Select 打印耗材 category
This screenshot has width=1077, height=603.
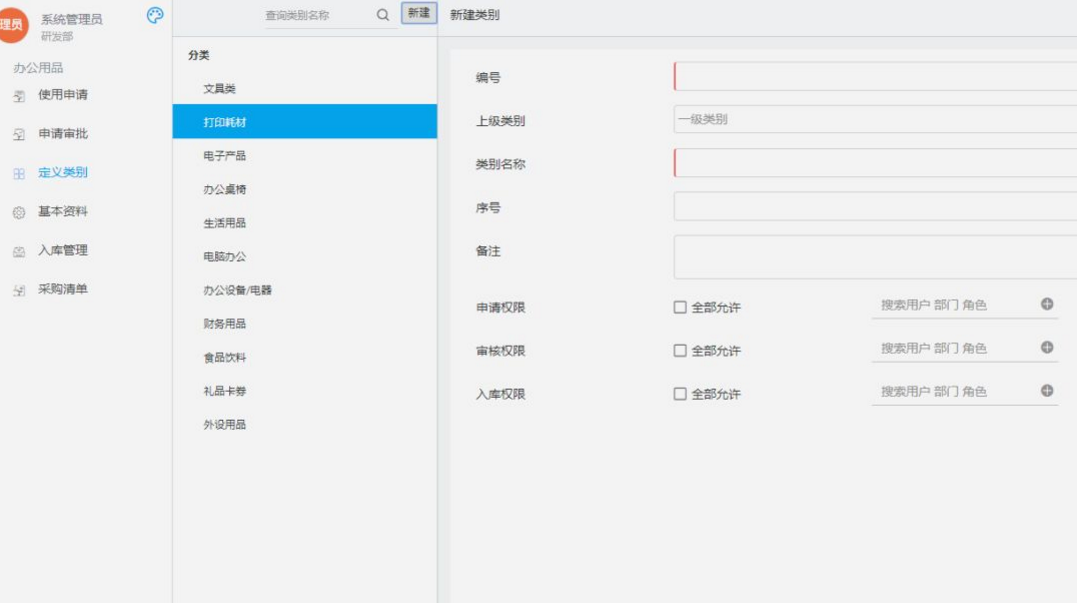point(304,122)
